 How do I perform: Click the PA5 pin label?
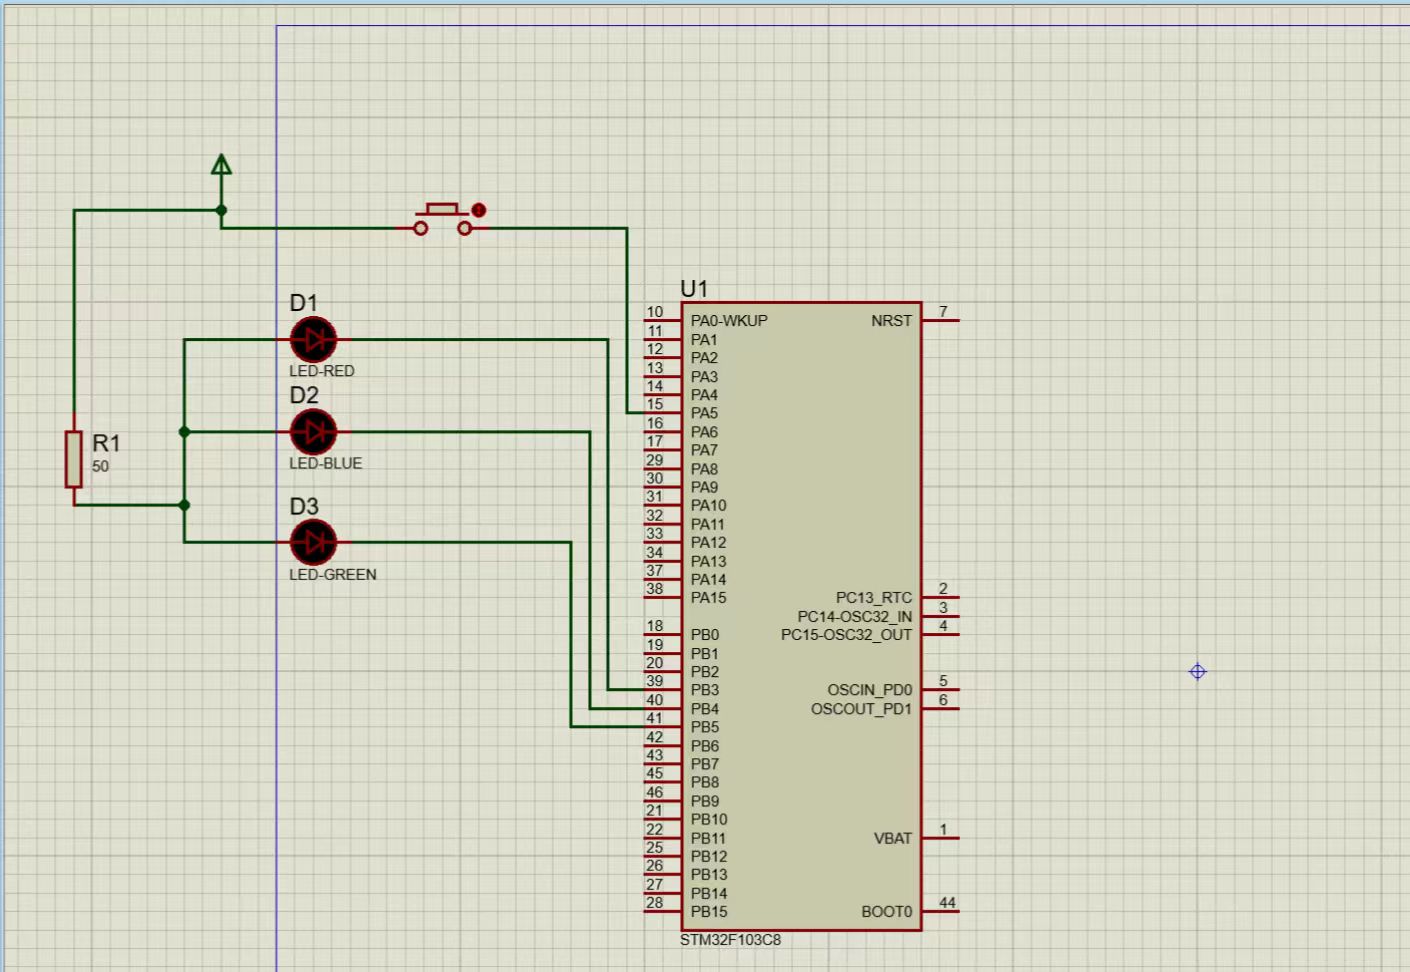[x=704, y=413]
